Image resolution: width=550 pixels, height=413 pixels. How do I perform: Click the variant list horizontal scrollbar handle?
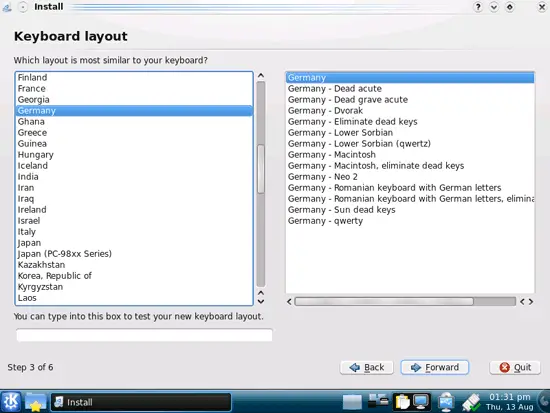[384, 301]
